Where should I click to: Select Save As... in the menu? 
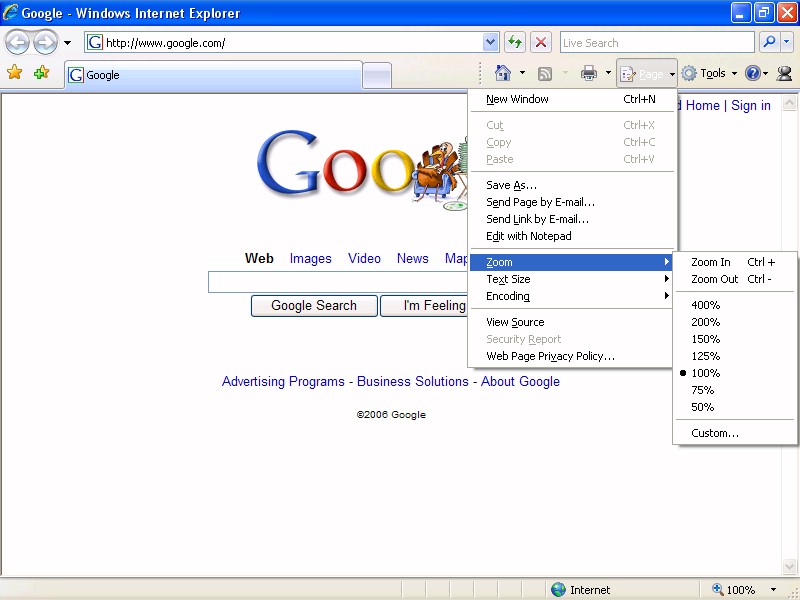click(571, 185)
